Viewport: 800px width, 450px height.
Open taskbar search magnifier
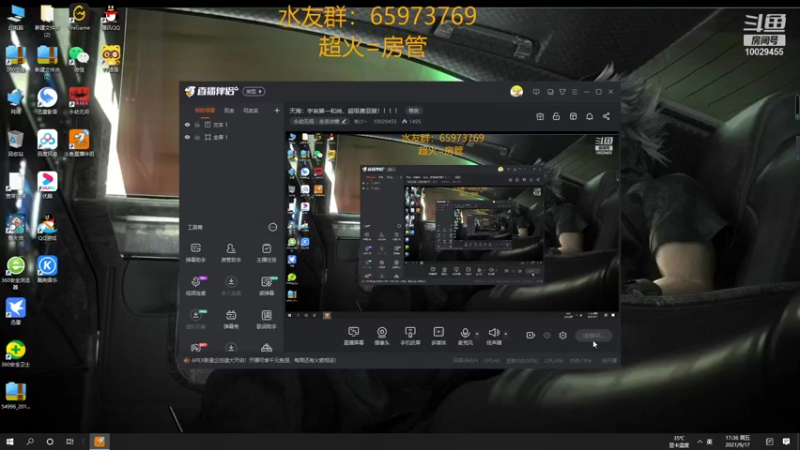pos(30,441)
